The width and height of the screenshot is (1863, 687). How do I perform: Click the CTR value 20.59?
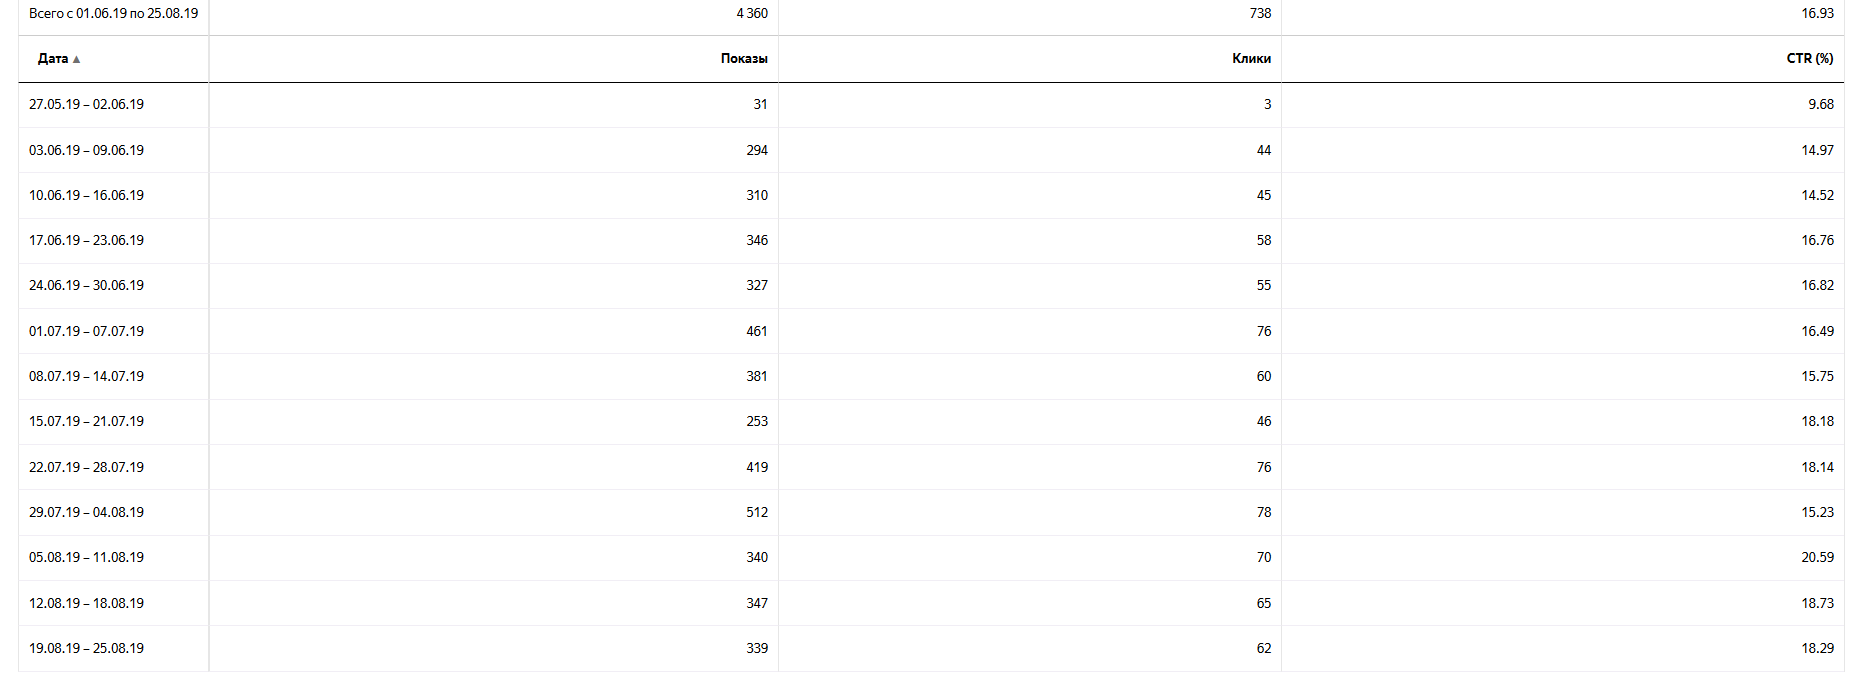[x=1817, y=557]
